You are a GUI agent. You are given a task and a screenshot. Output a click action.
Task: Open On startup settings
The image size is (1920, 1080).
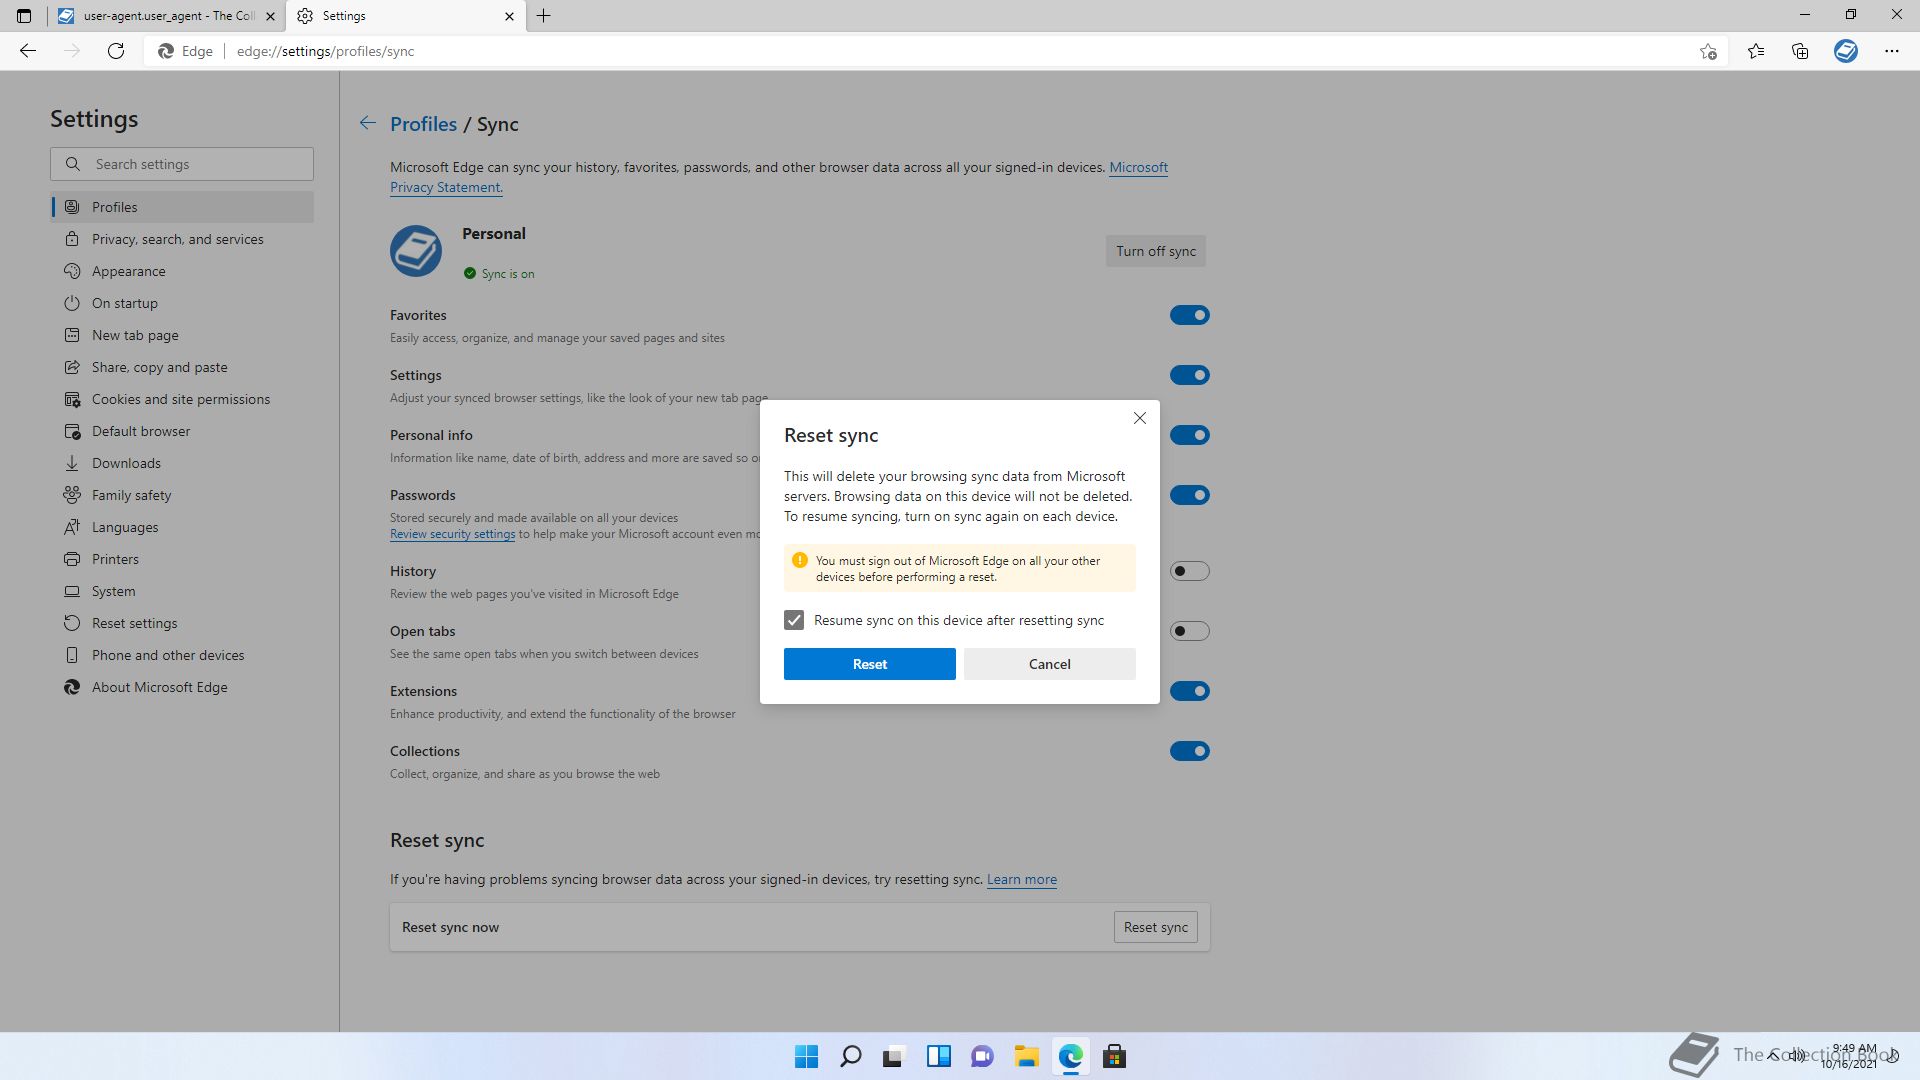coord(182,303)
